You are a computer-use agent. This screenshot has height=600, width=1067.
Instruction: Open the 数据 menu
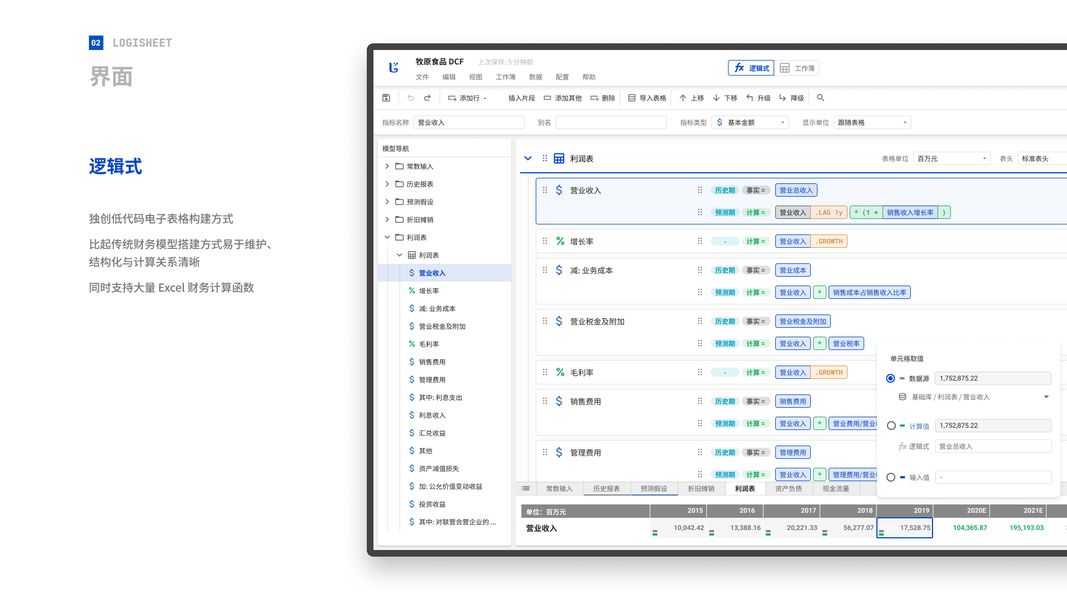[536, 78]
